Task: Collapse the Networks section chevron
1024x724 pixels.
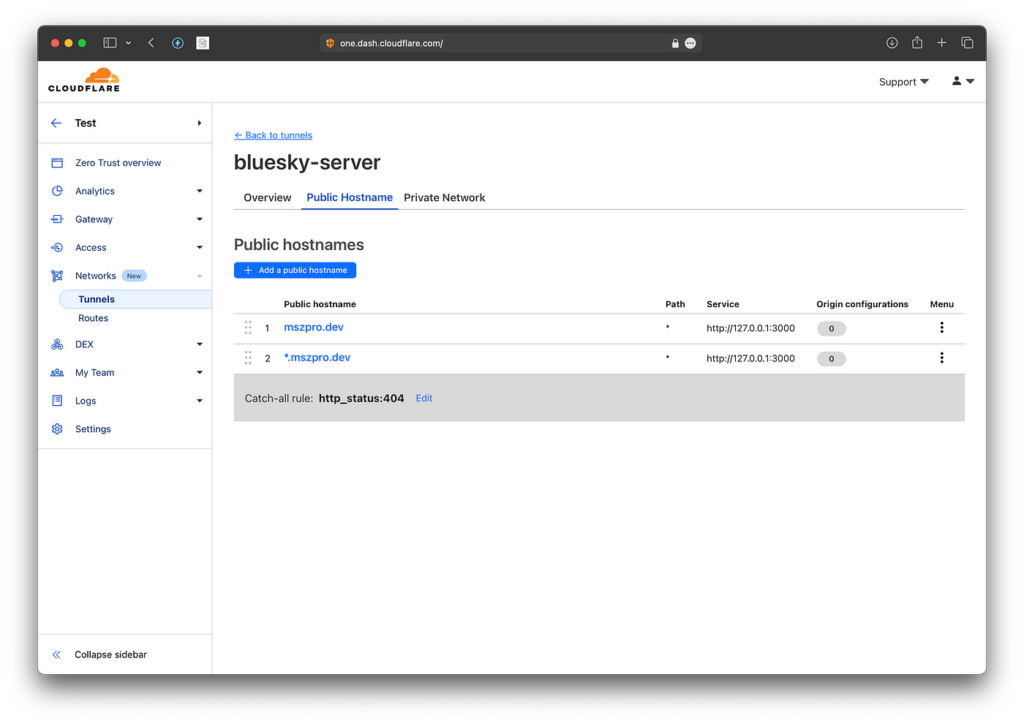Action: [x=200, y=275]
